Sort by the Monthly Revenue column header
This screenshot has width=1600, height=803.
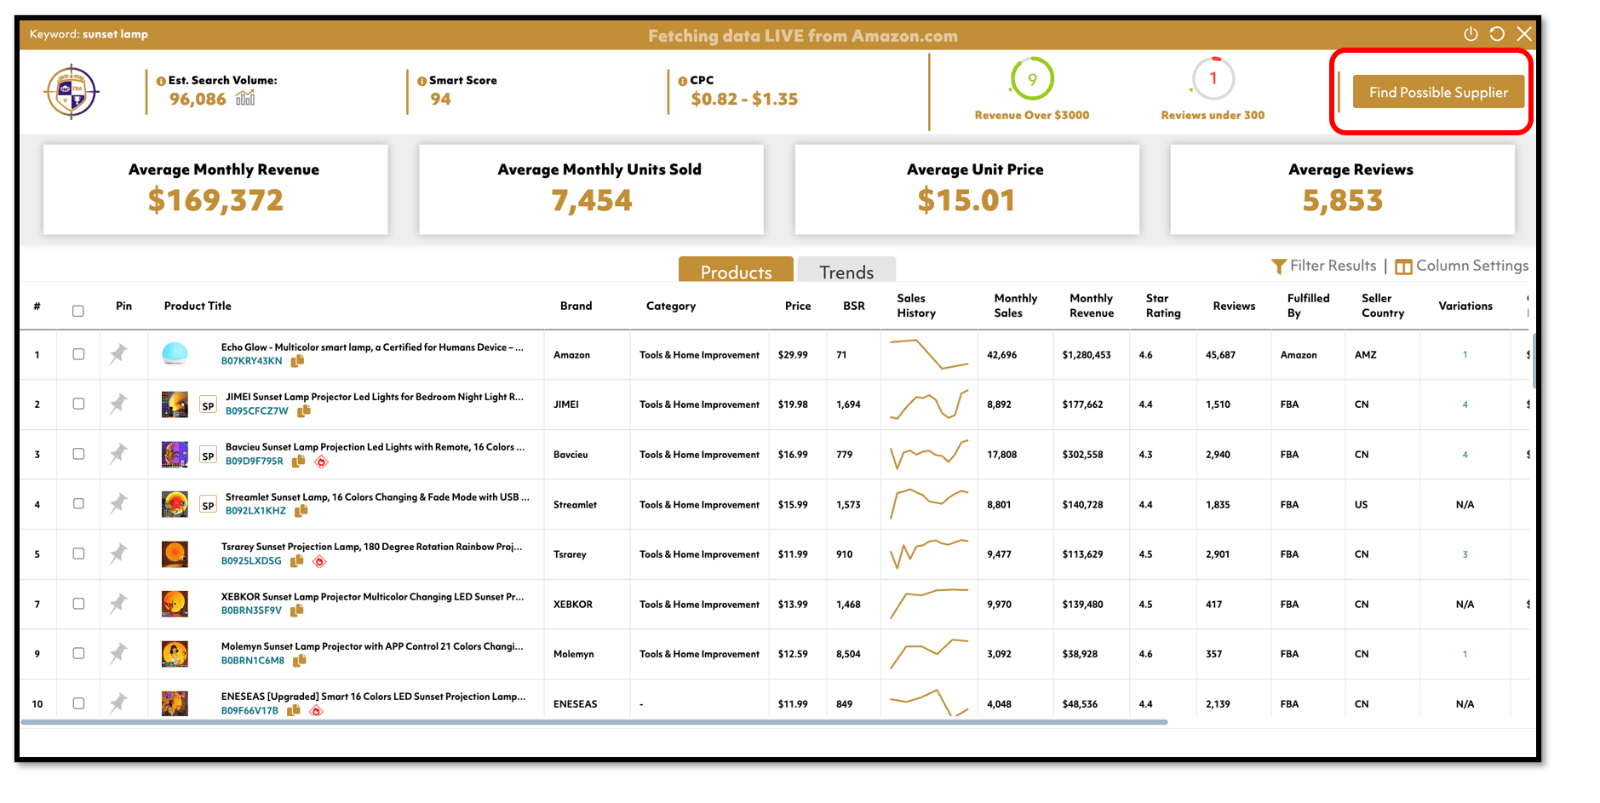tap(1091, 306)
